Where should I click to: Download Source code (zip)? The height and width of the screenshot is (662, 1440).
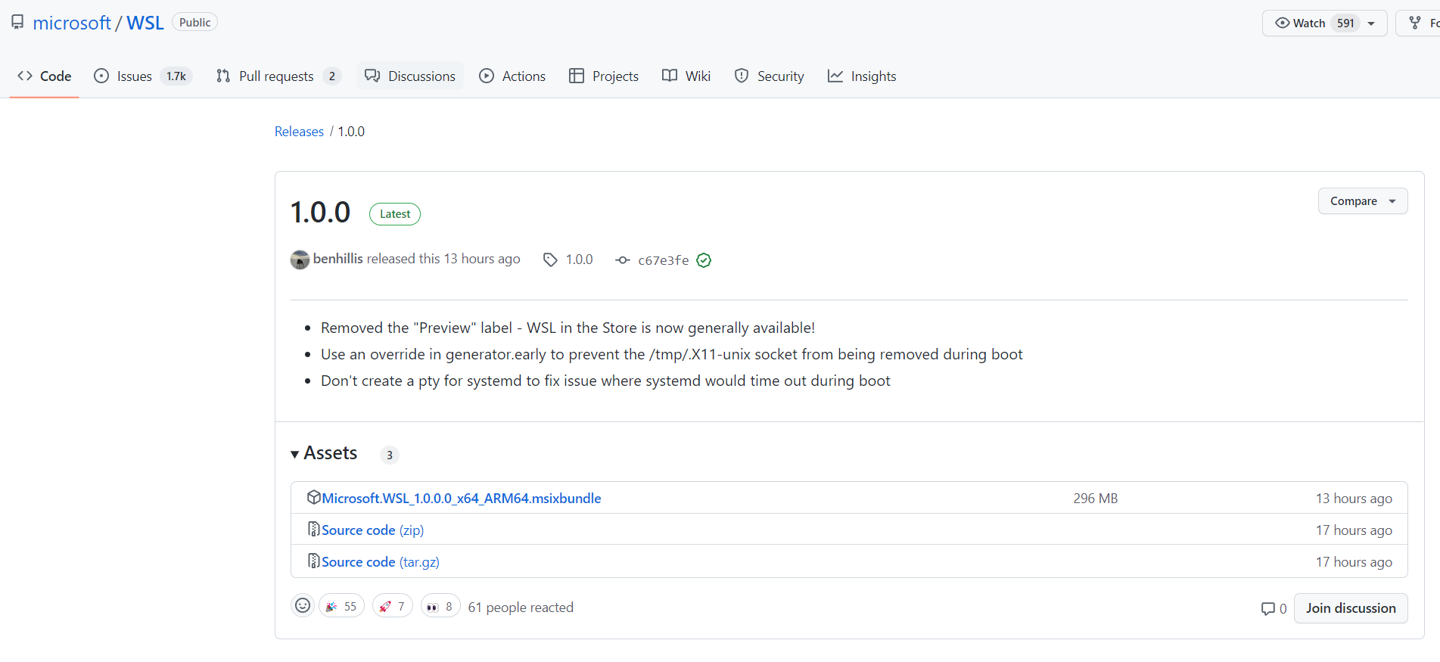pyautogui.click(x=372, y=530)
